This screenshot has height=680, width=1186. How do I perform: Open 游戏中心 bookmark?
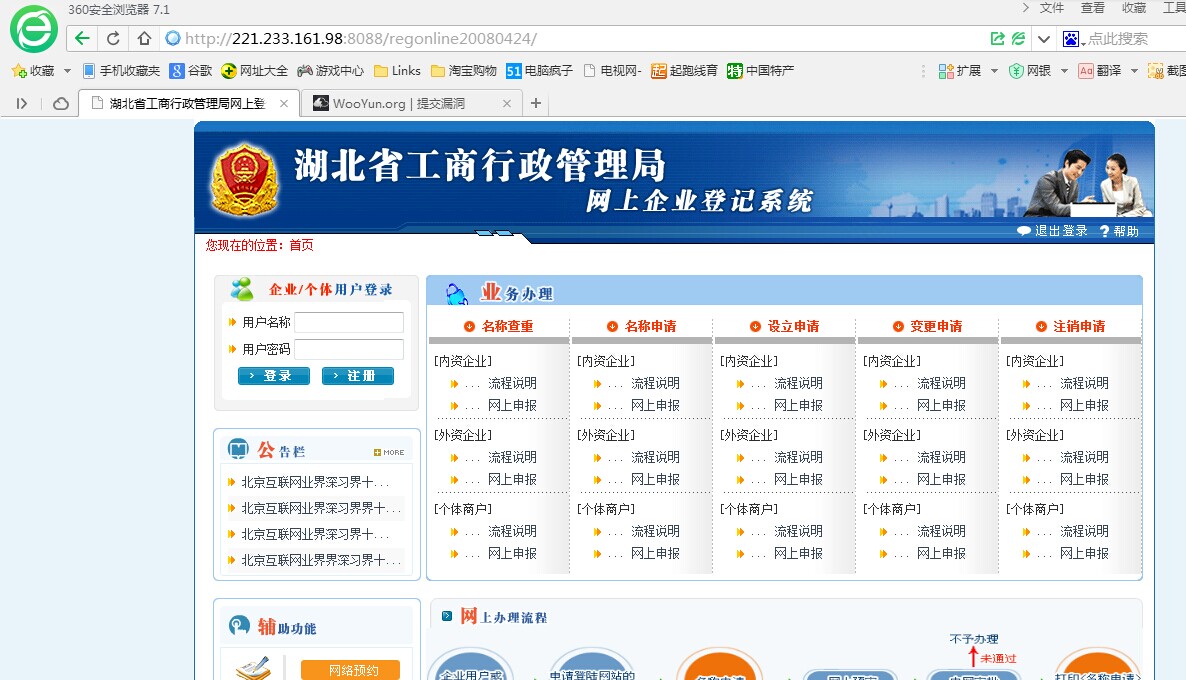[331, 71]
